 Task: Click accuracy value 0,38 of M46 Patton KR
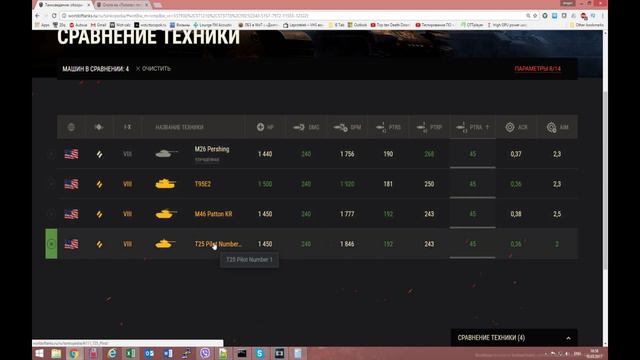pyautogui.click(x=516, y=214)
